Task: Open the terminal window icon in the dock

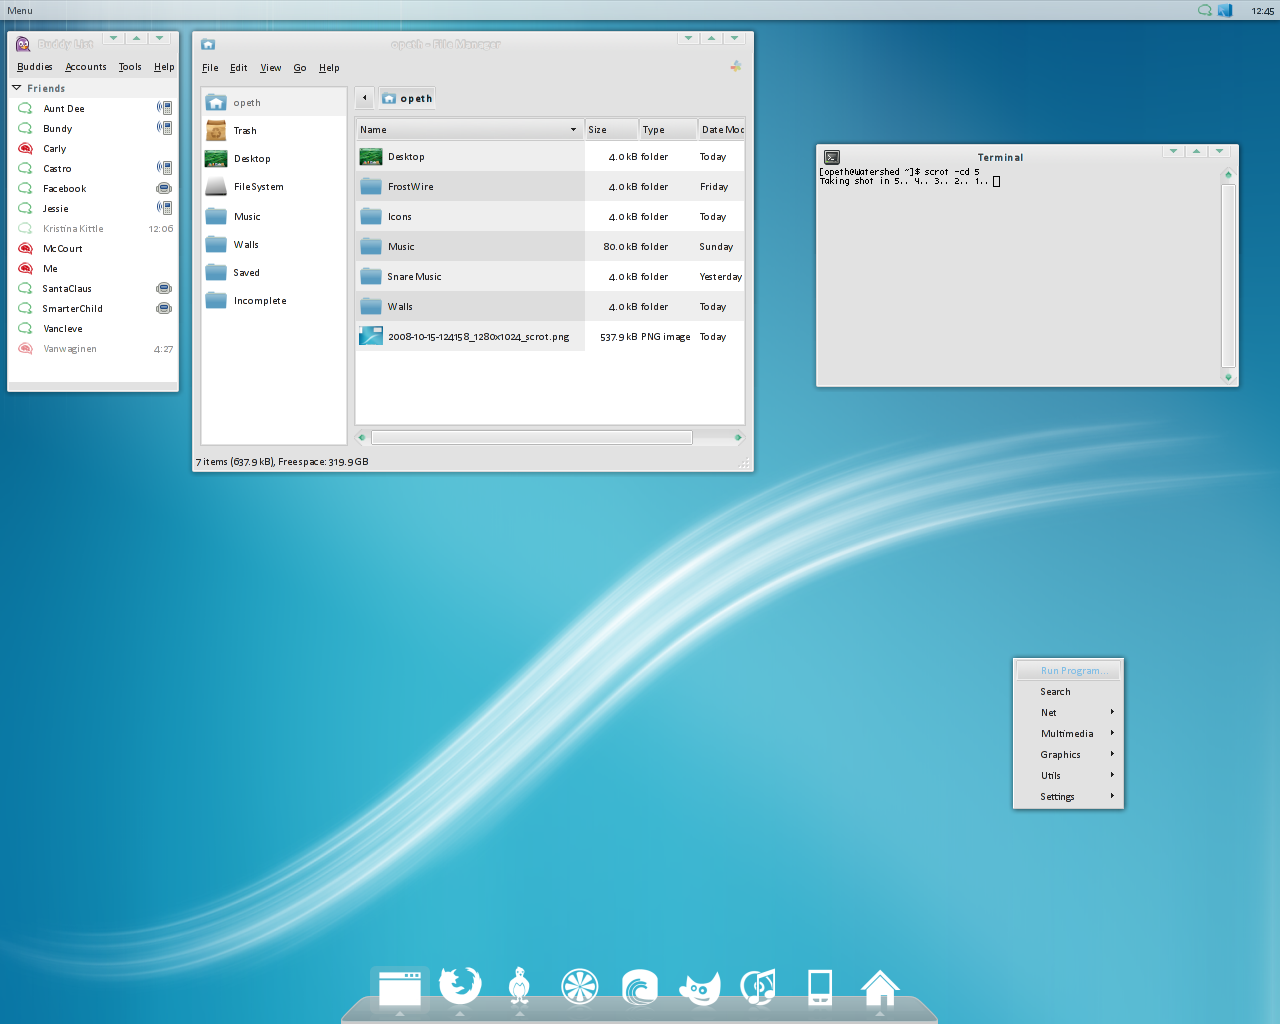Action: click(x=400, y=987)
